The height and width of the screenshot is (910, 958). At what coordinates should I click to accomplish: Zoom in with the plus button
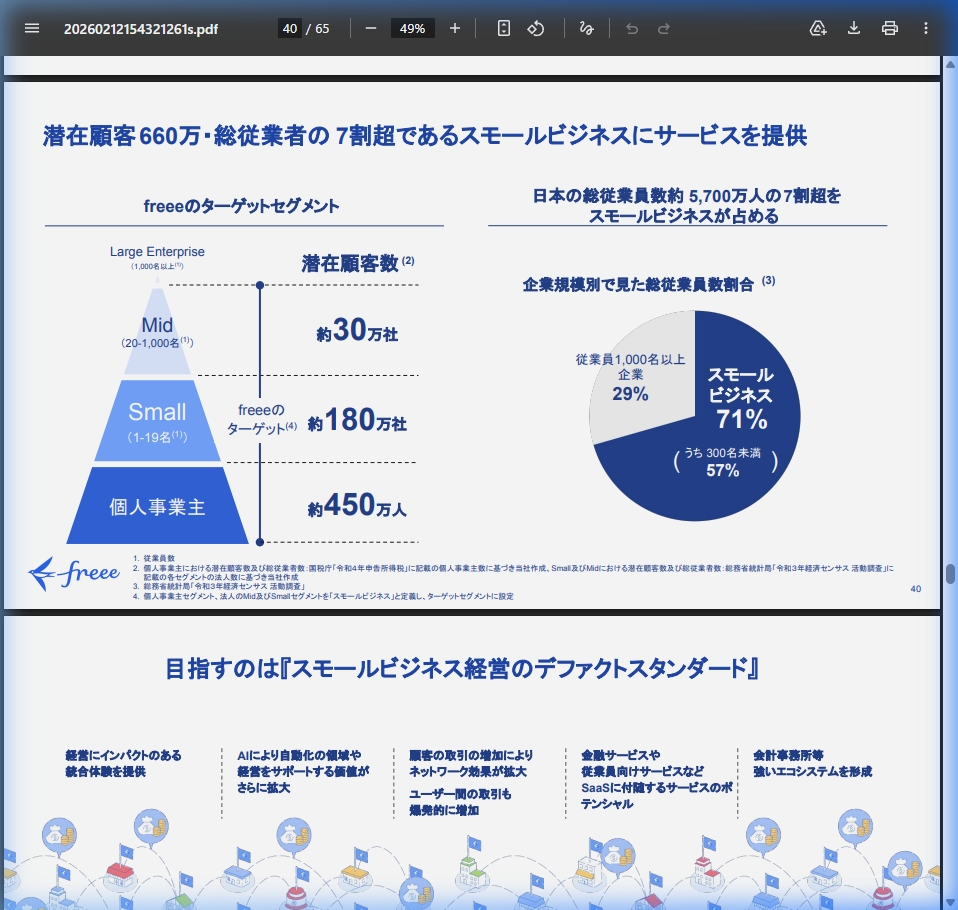pyautogui.click(x=455, y=28)
